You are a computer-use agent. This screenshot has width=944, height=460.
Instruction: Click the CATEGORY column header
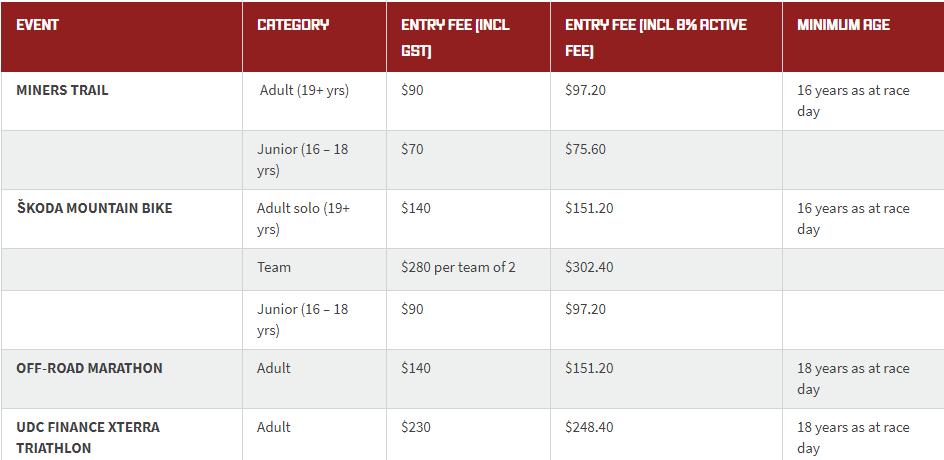314,37
